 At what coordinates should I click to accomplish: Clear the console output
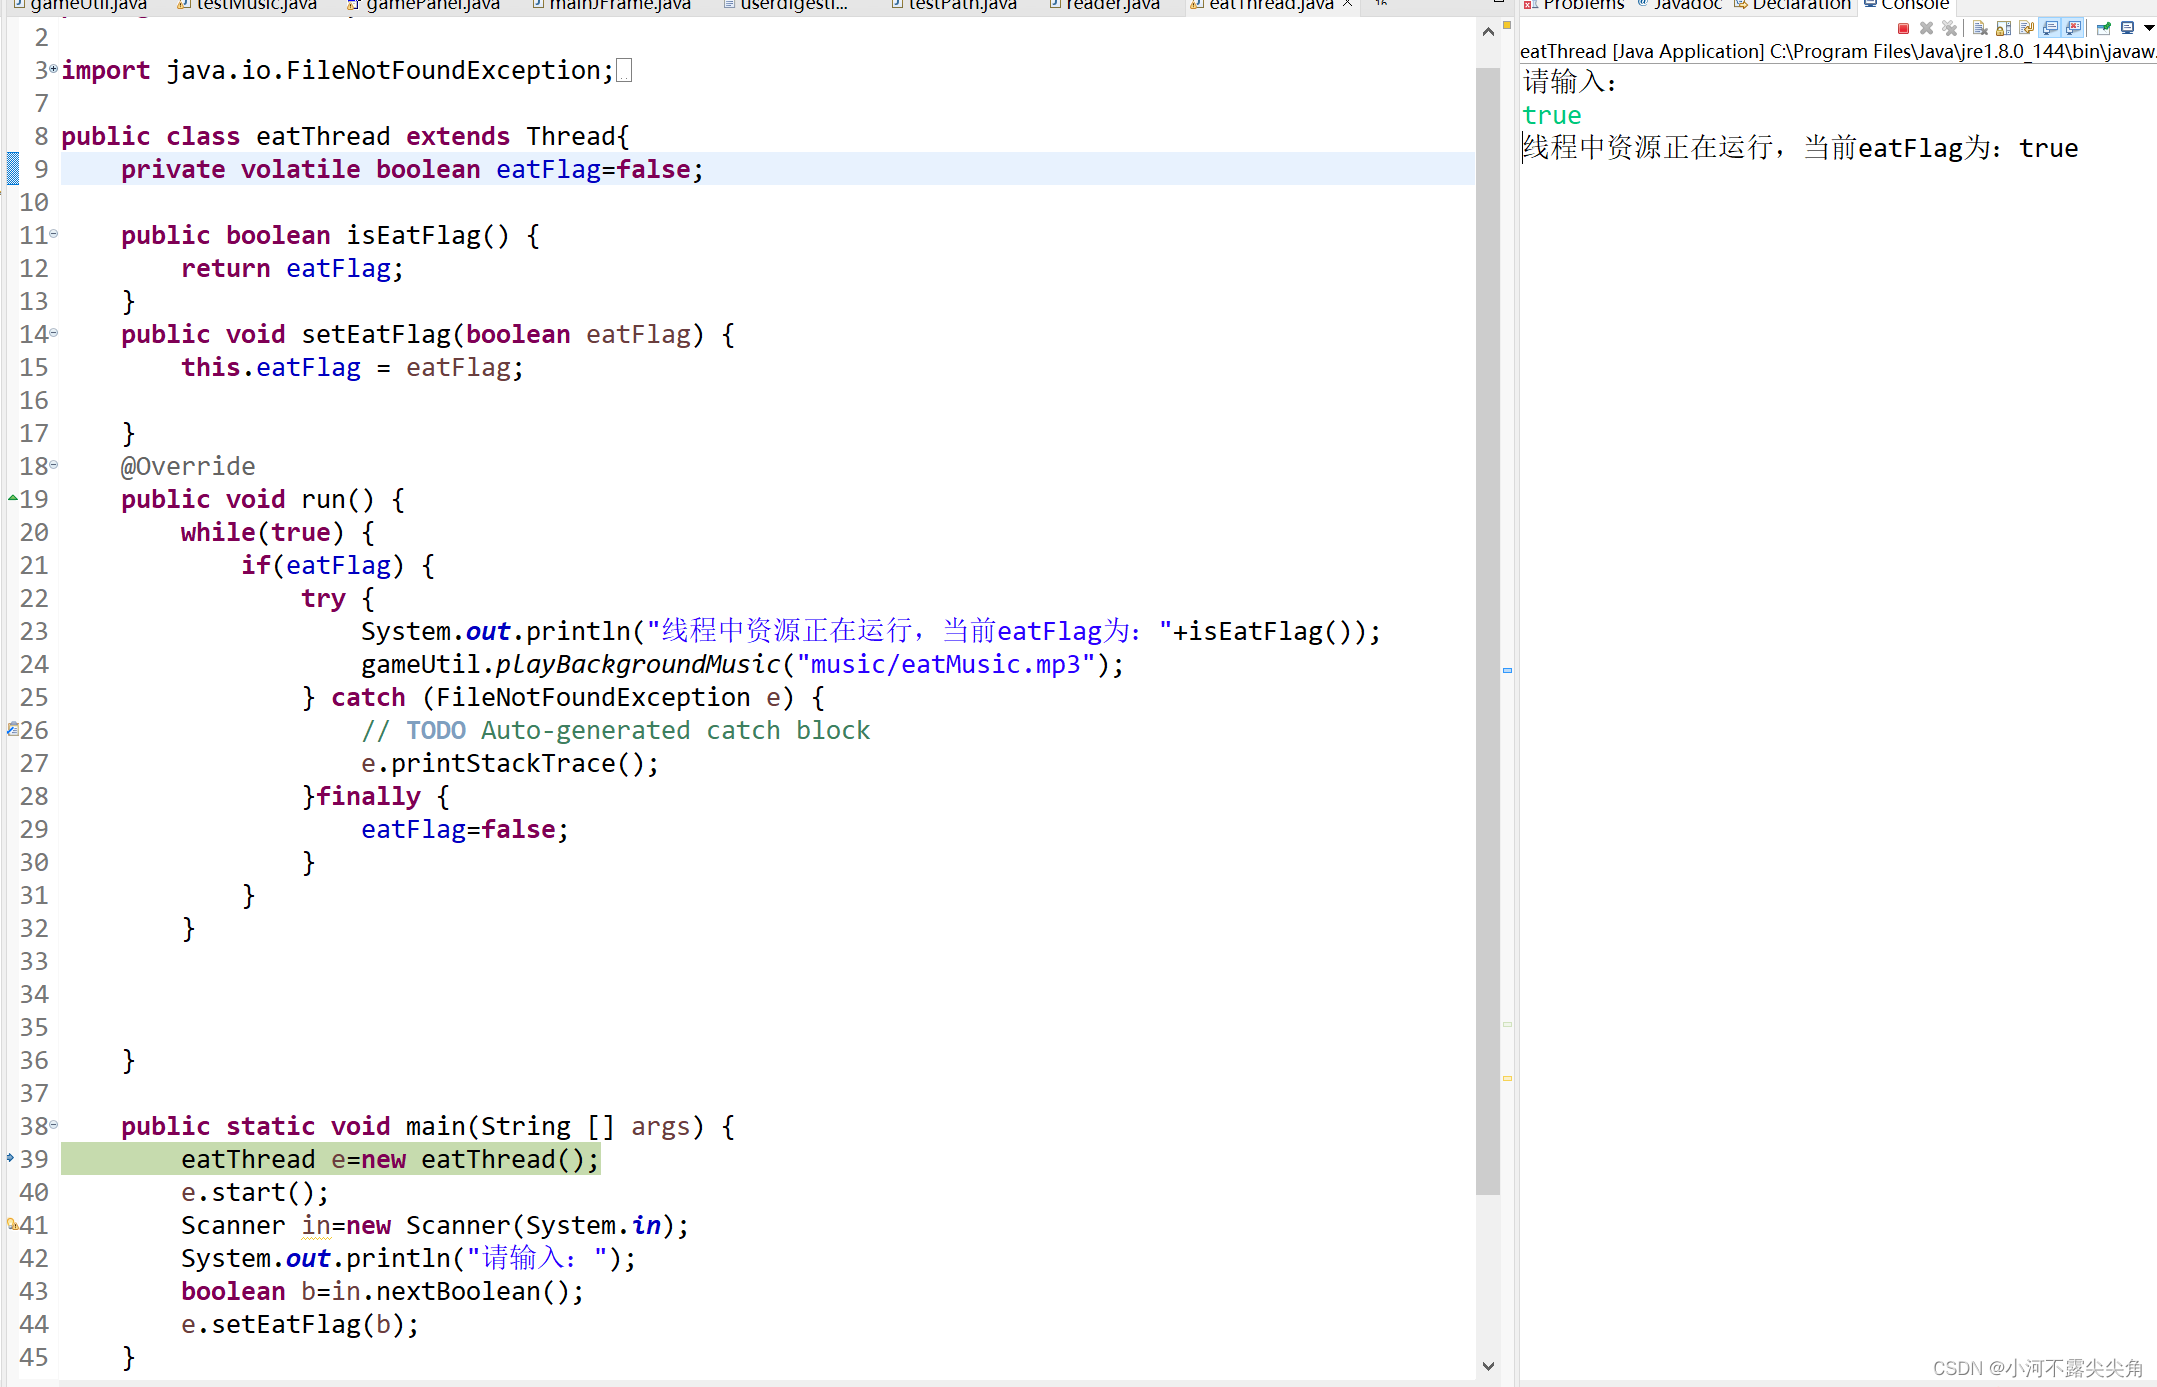point(1980,28)
